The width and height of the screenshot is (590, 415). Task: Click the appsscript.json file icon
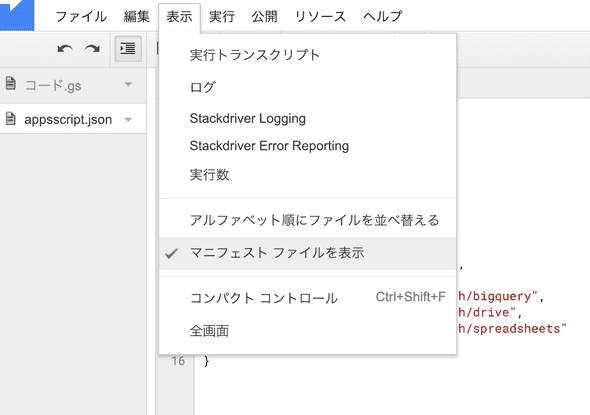point(11,119)
